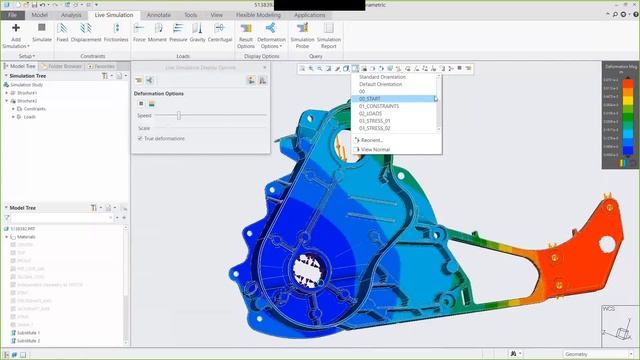This screenshot has height=360, width=640.
Task: Switch to the Annotate ribbon tab
Action: (159, 15)
